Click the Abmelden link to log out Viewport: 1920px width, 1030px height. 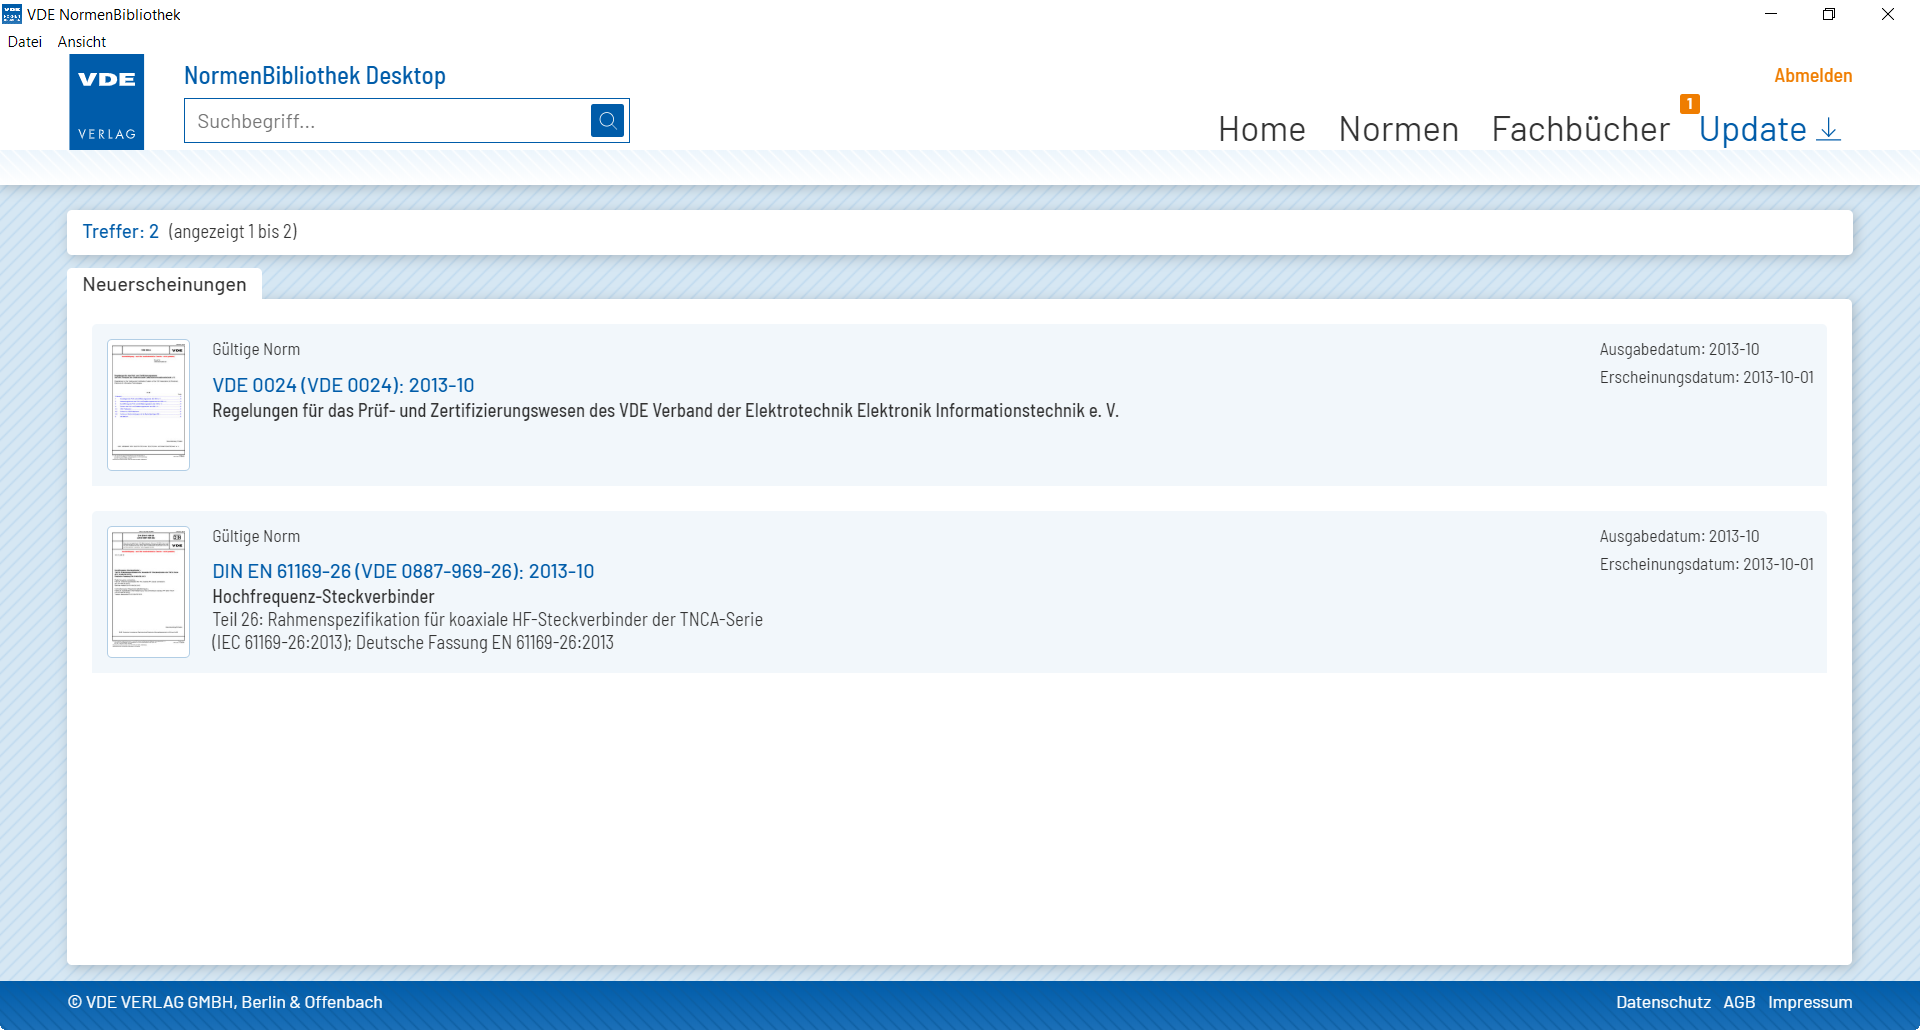point(1813,76)
